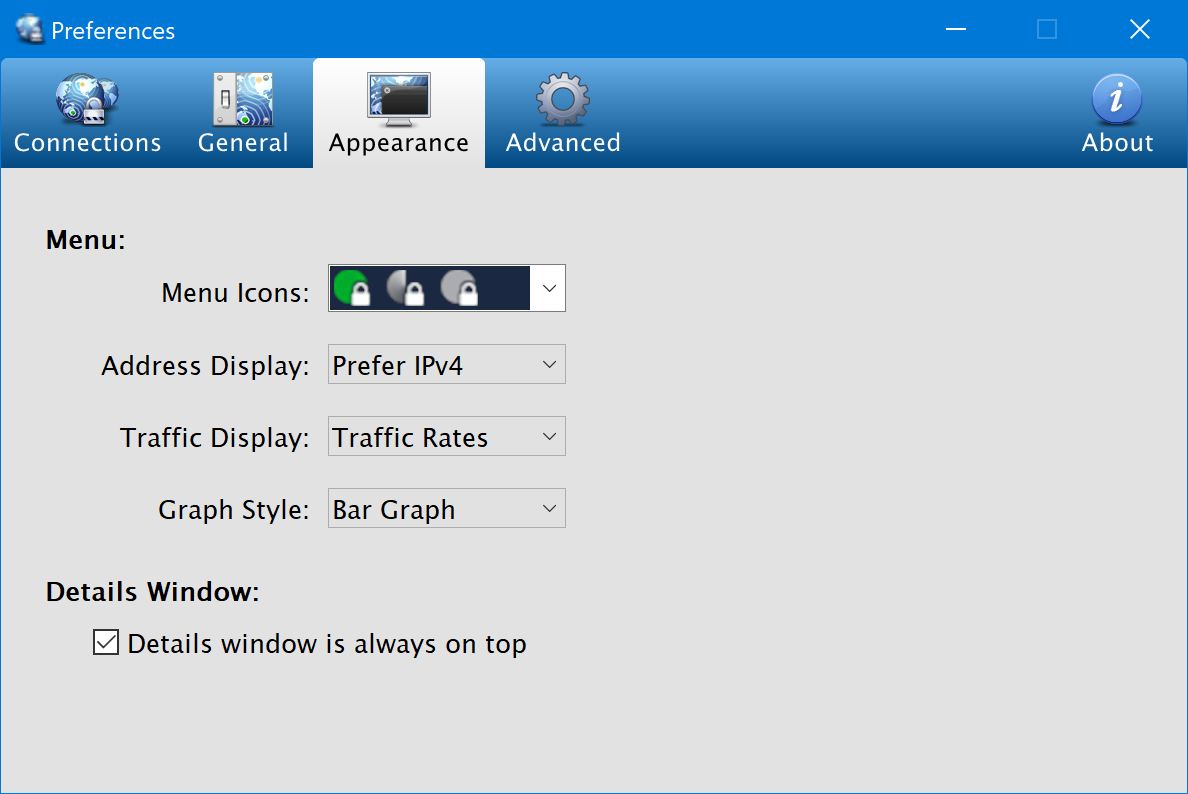Click the green lock menu icon preview

click(352, 288)
